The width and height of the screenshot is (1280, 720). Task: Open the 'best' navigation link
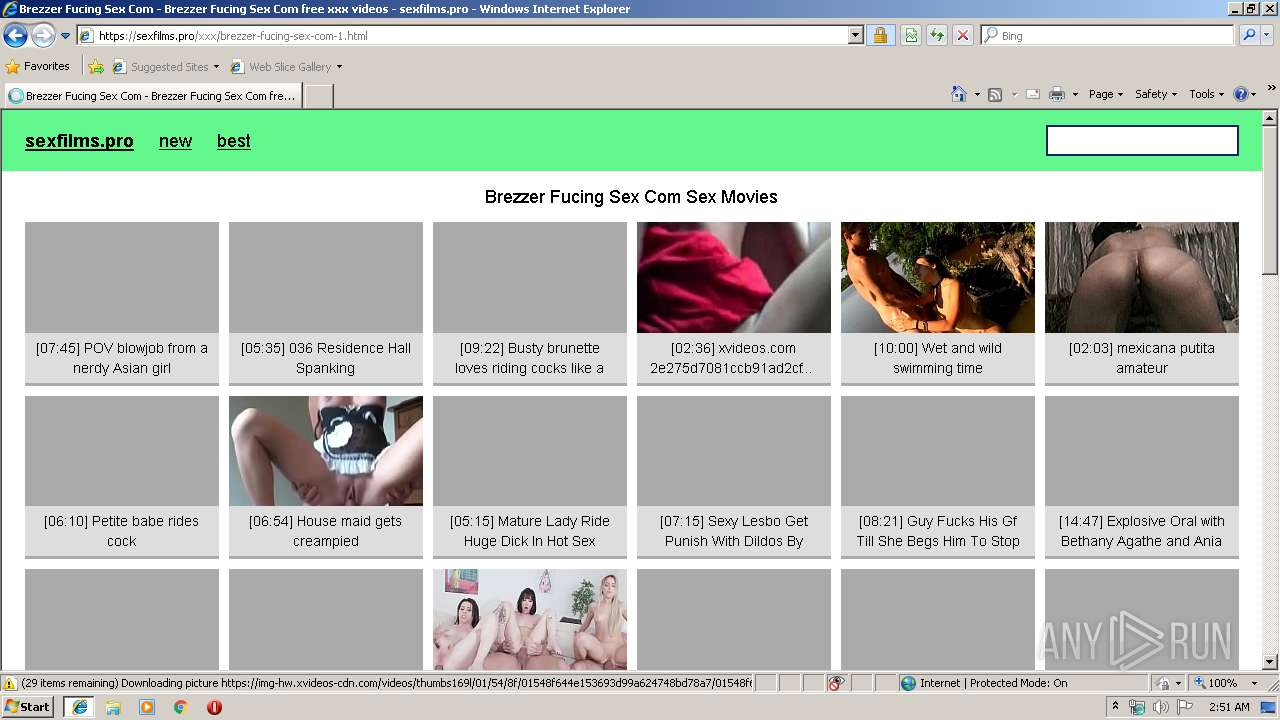(234, 141)
